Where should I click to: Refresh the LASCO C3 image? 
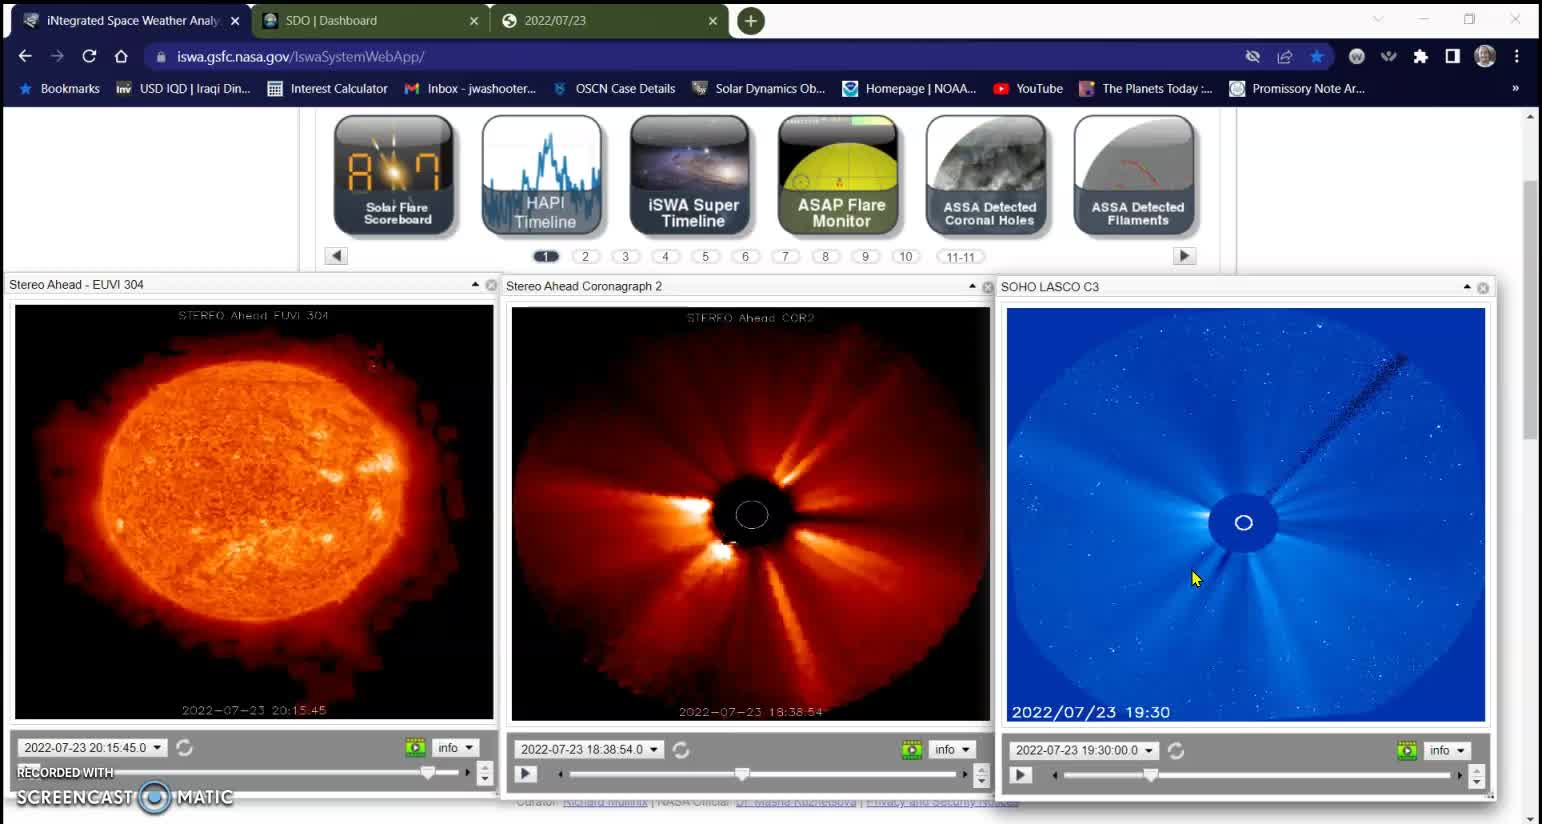point(1176,751)
